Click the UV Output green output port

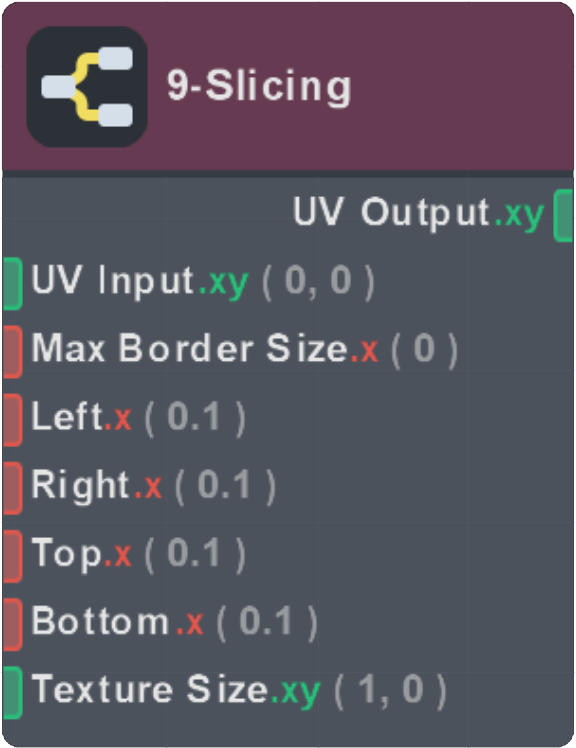tap(564, 215)
